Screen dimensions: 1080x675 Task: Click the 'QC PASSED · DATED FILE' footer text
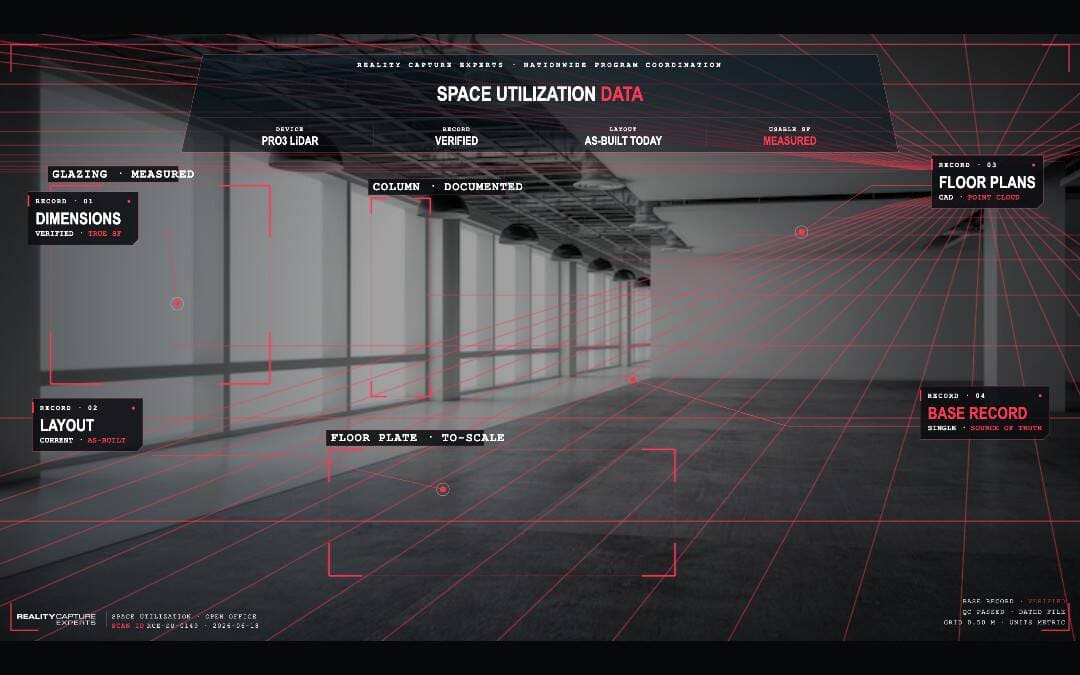(x=1014, y=612)
